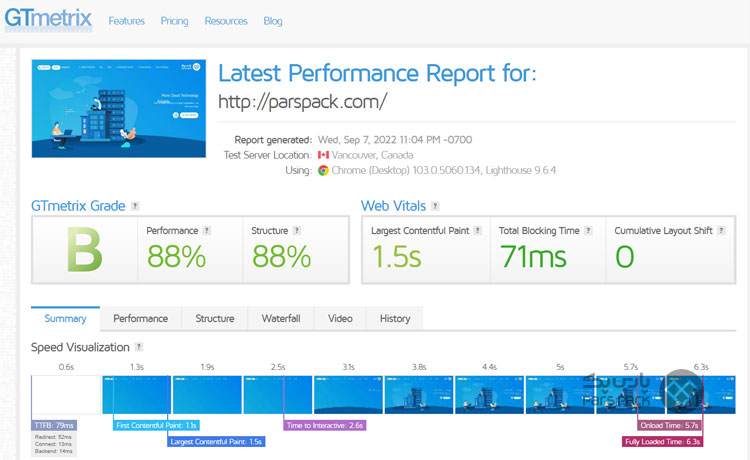This screenshot has width=750, height=460.
Task: Switch to the Structure tab
Action: [x=215, y=318]
